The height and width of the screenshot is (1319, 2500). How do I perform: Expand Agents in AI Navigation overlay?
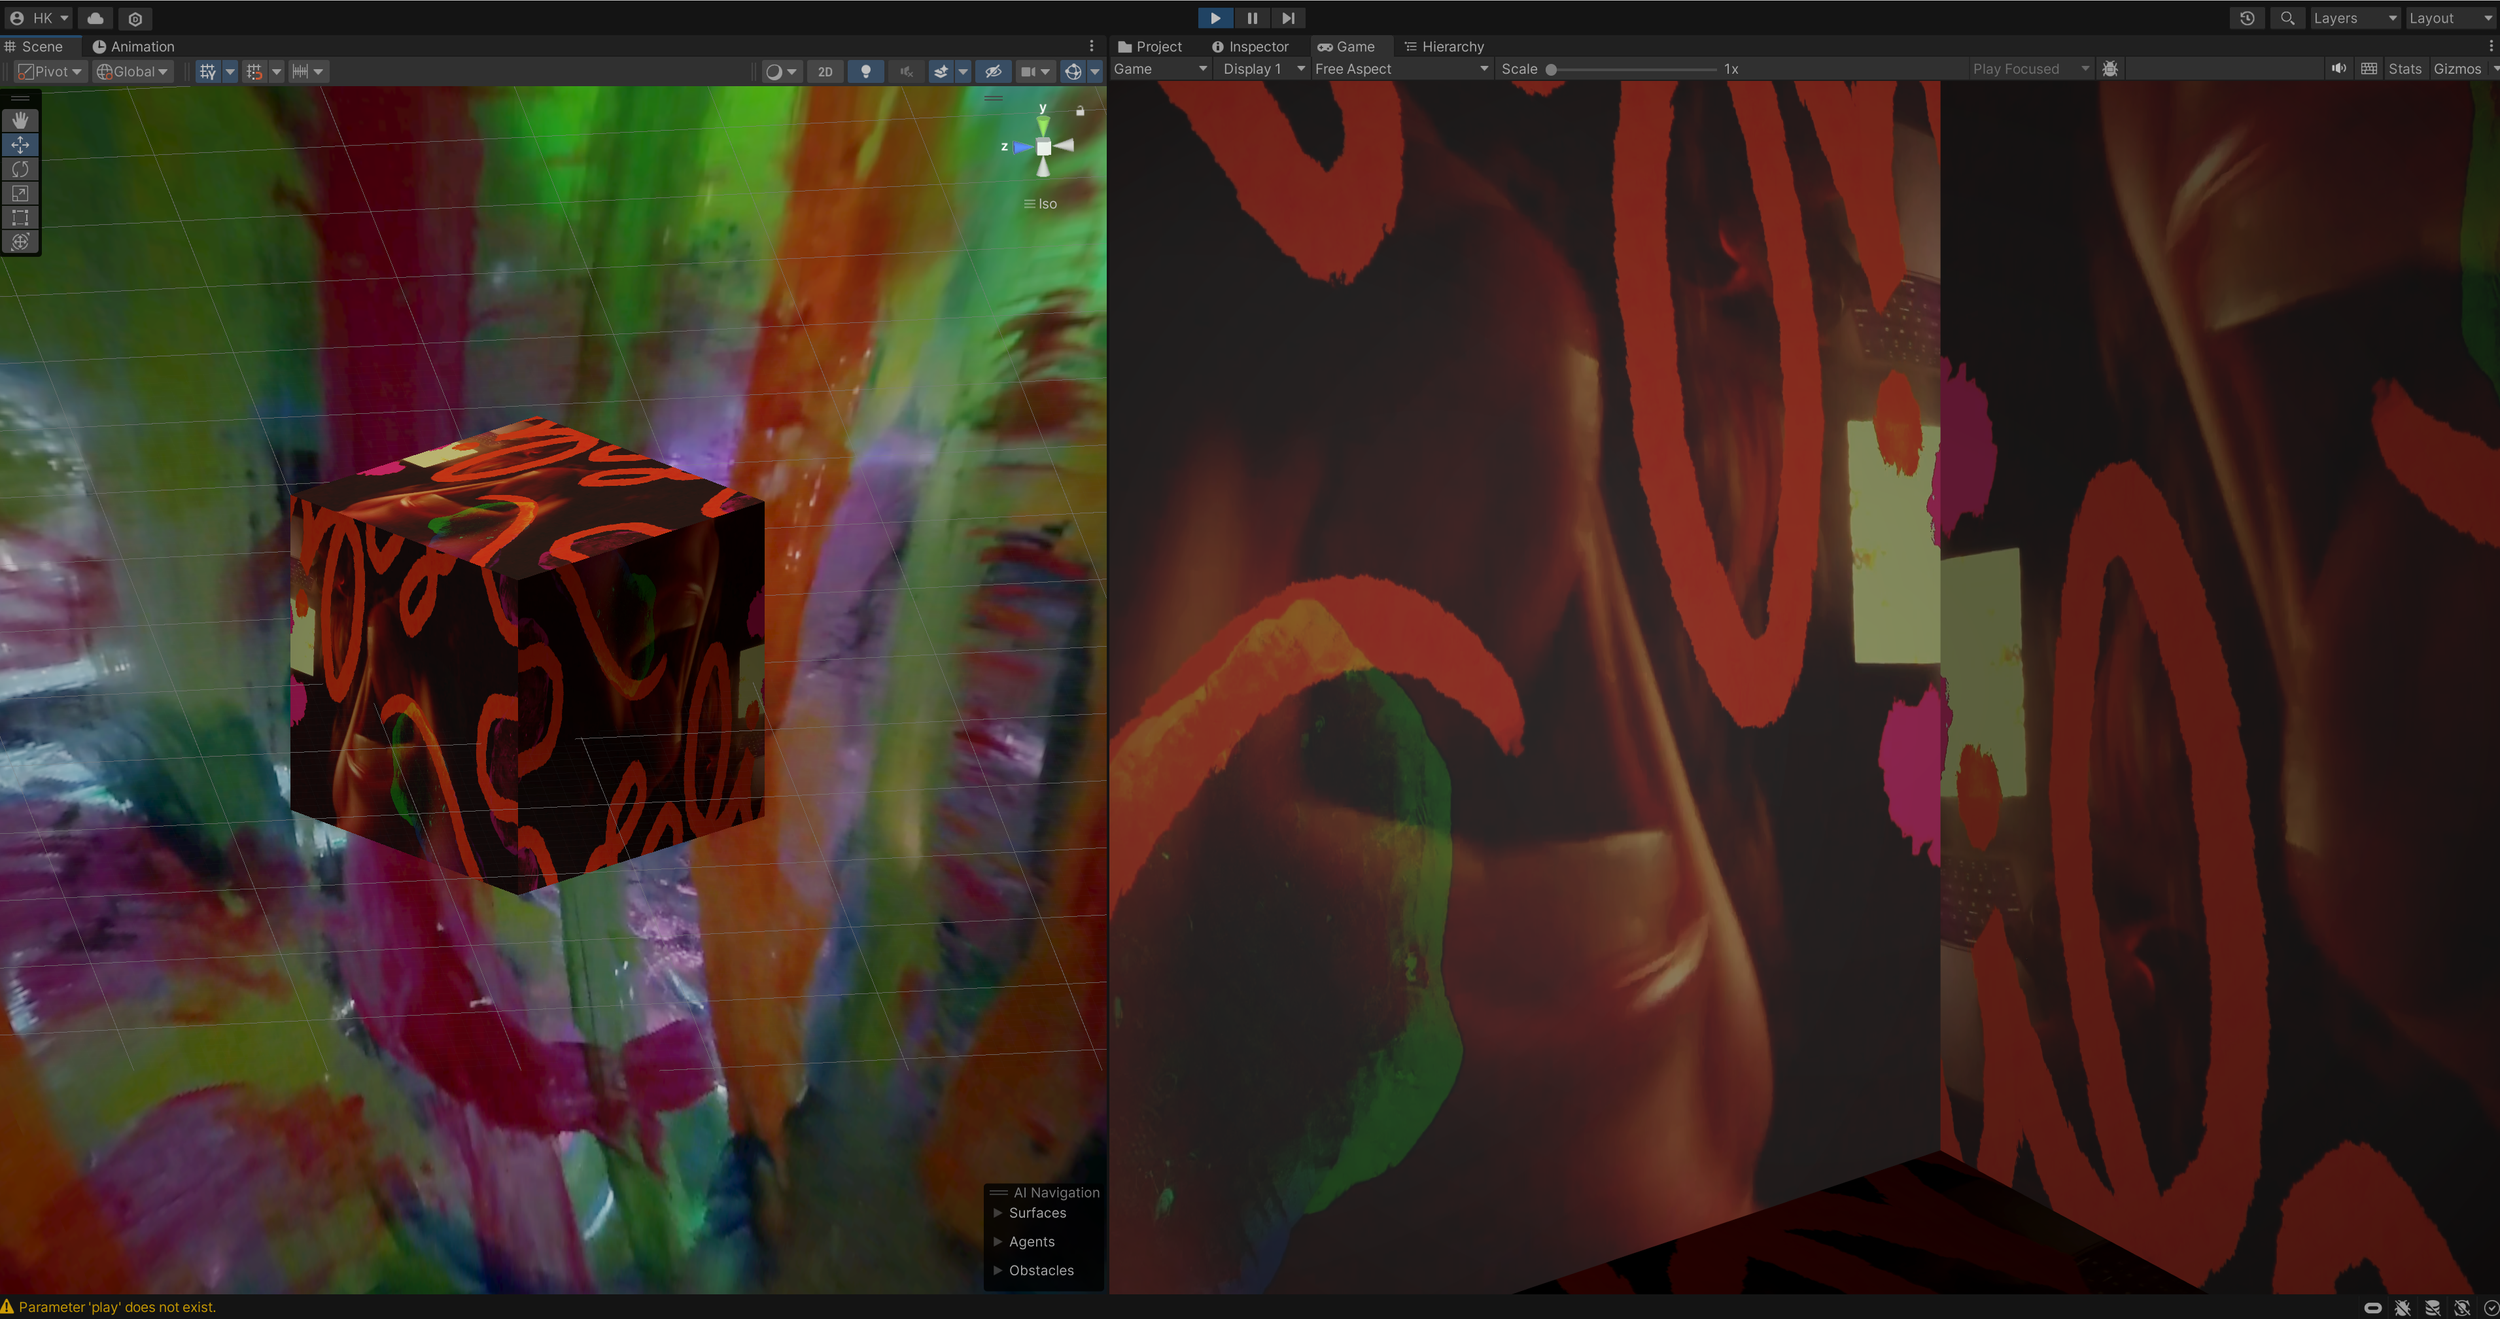997,1242
